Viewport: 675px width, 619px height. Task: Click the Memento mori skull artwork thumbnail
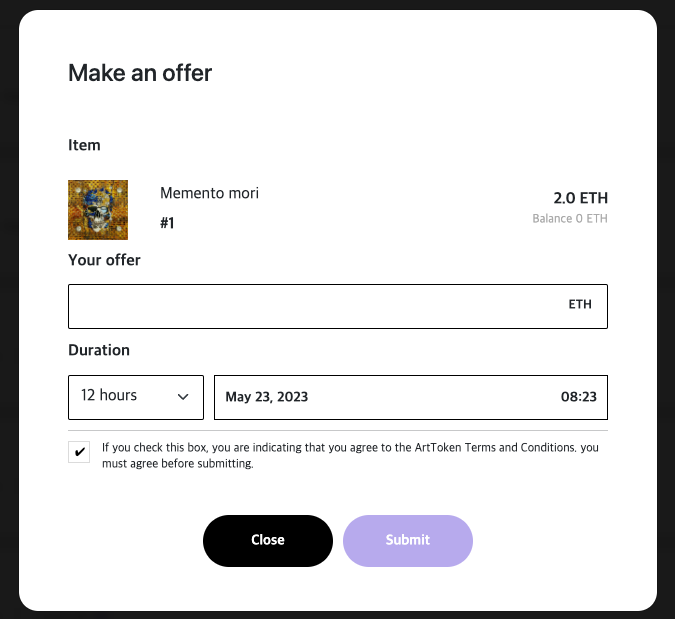tap(98, 210)
